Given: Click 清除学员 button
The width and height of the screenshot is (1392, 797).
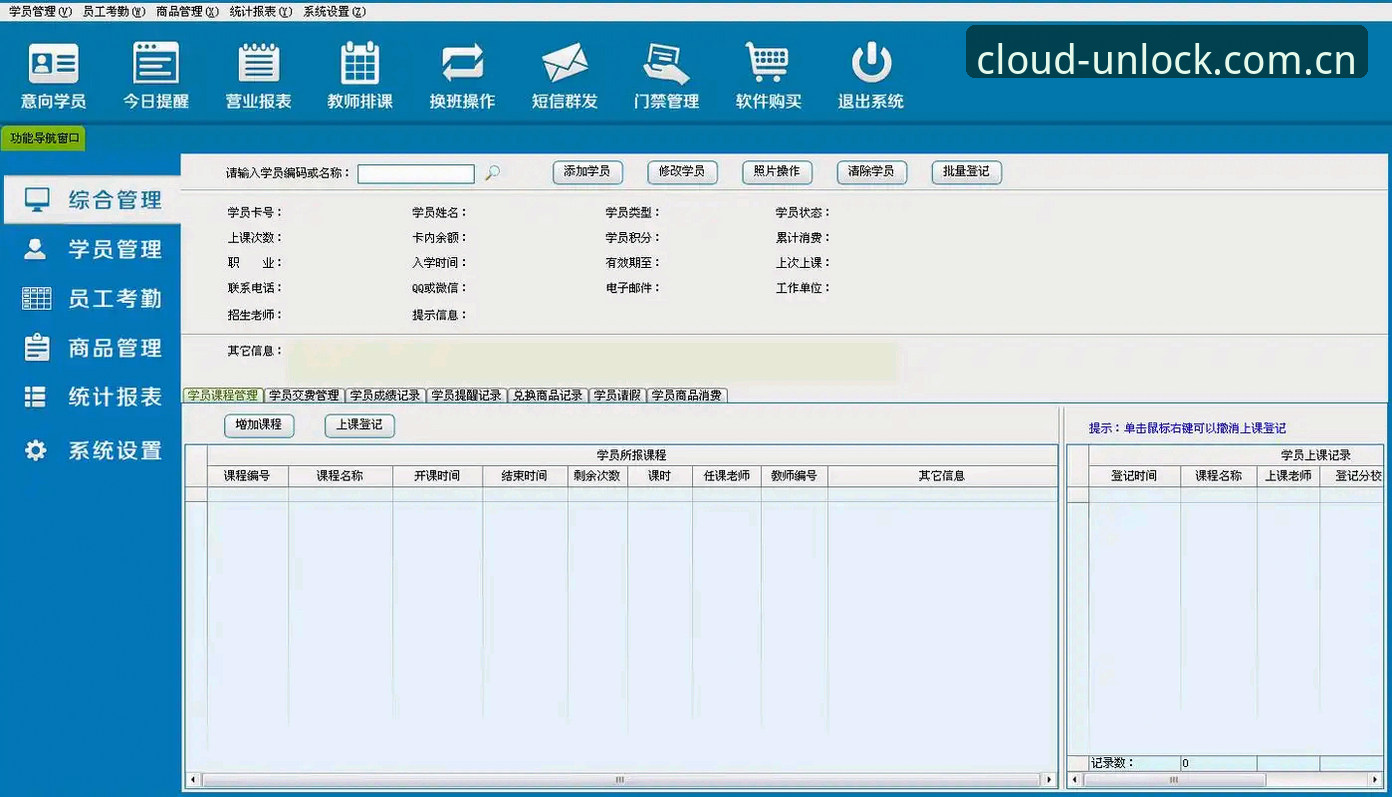Looking at the screenshot, I should 871,172.
